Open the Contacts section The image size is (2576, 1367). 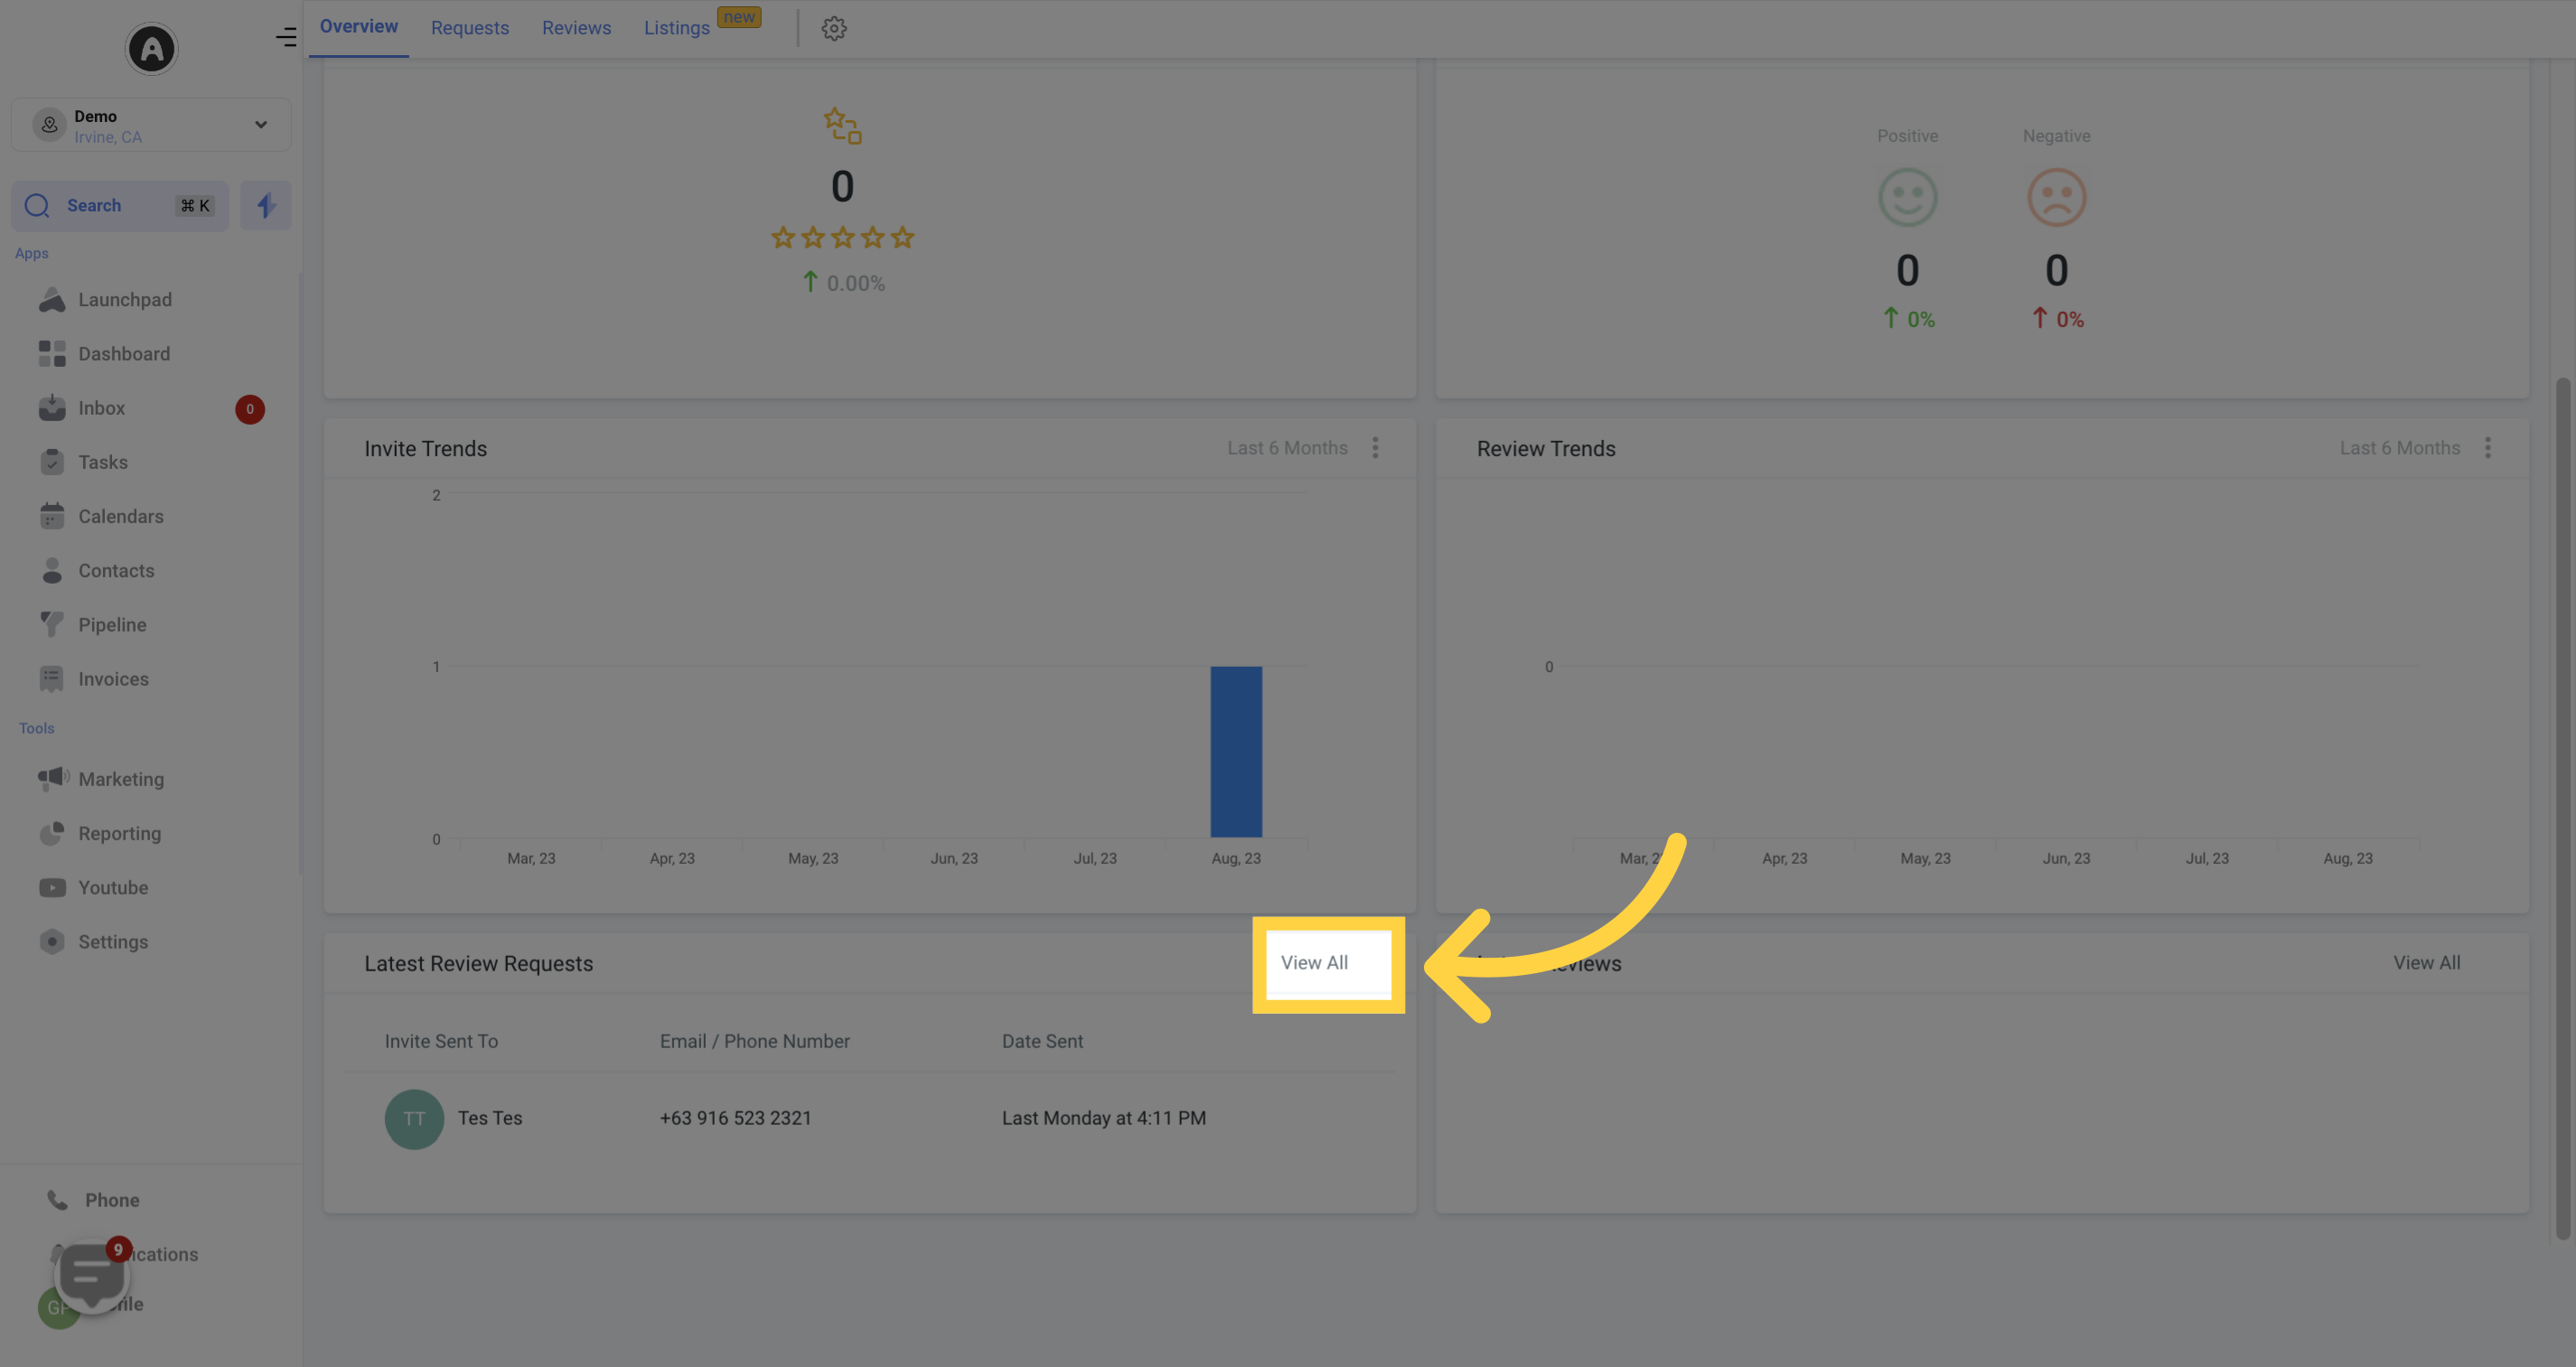[116, 571]
